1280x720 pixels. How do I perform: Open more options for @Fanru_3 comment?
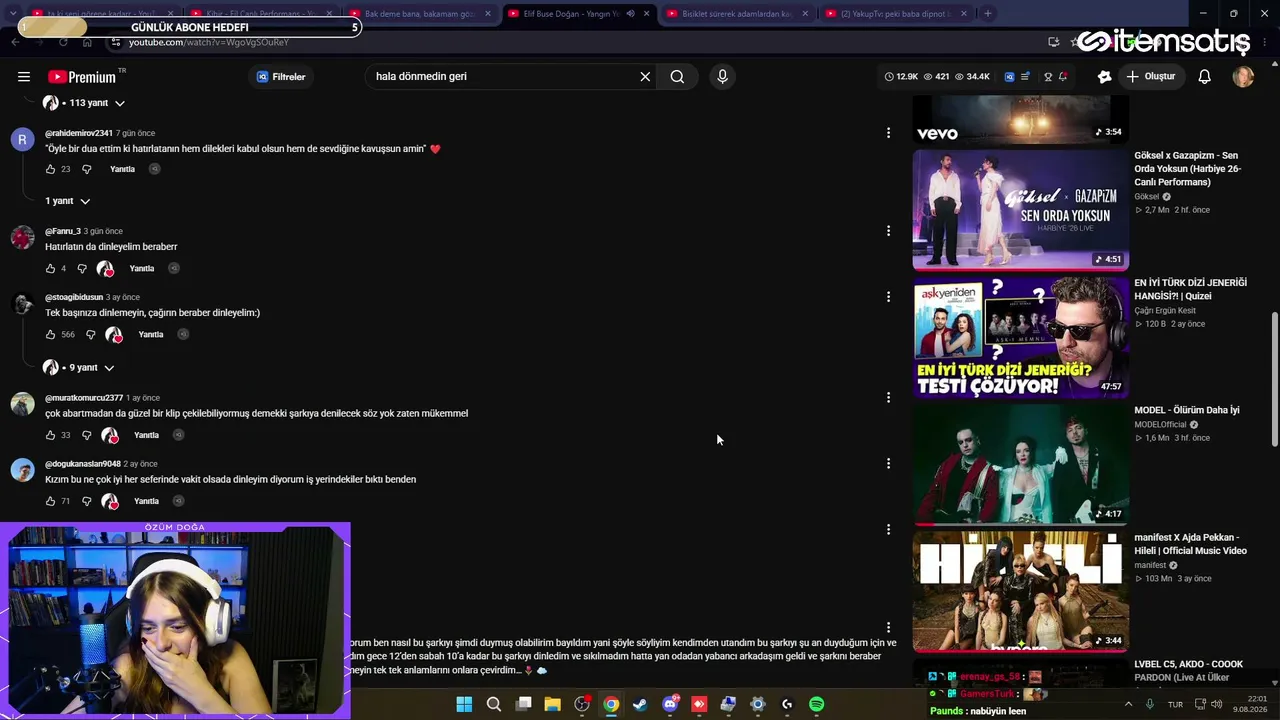tap(888, 231)
